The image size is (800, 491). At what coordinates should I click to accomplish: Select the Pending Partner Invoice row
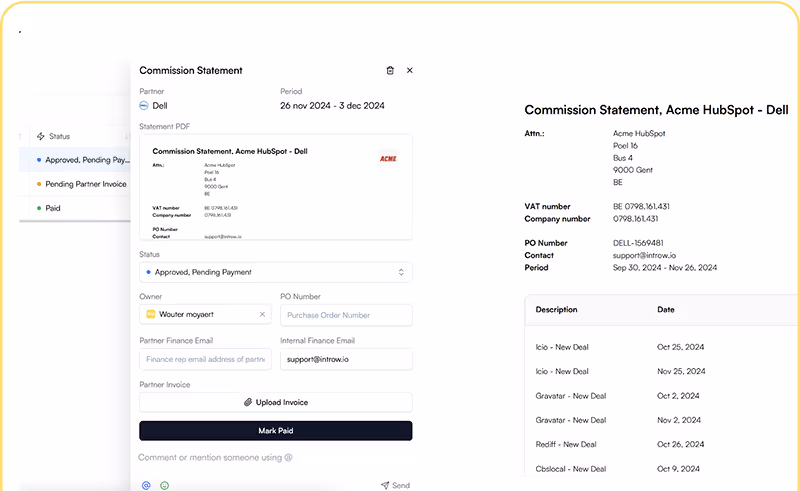click(75, 184)
